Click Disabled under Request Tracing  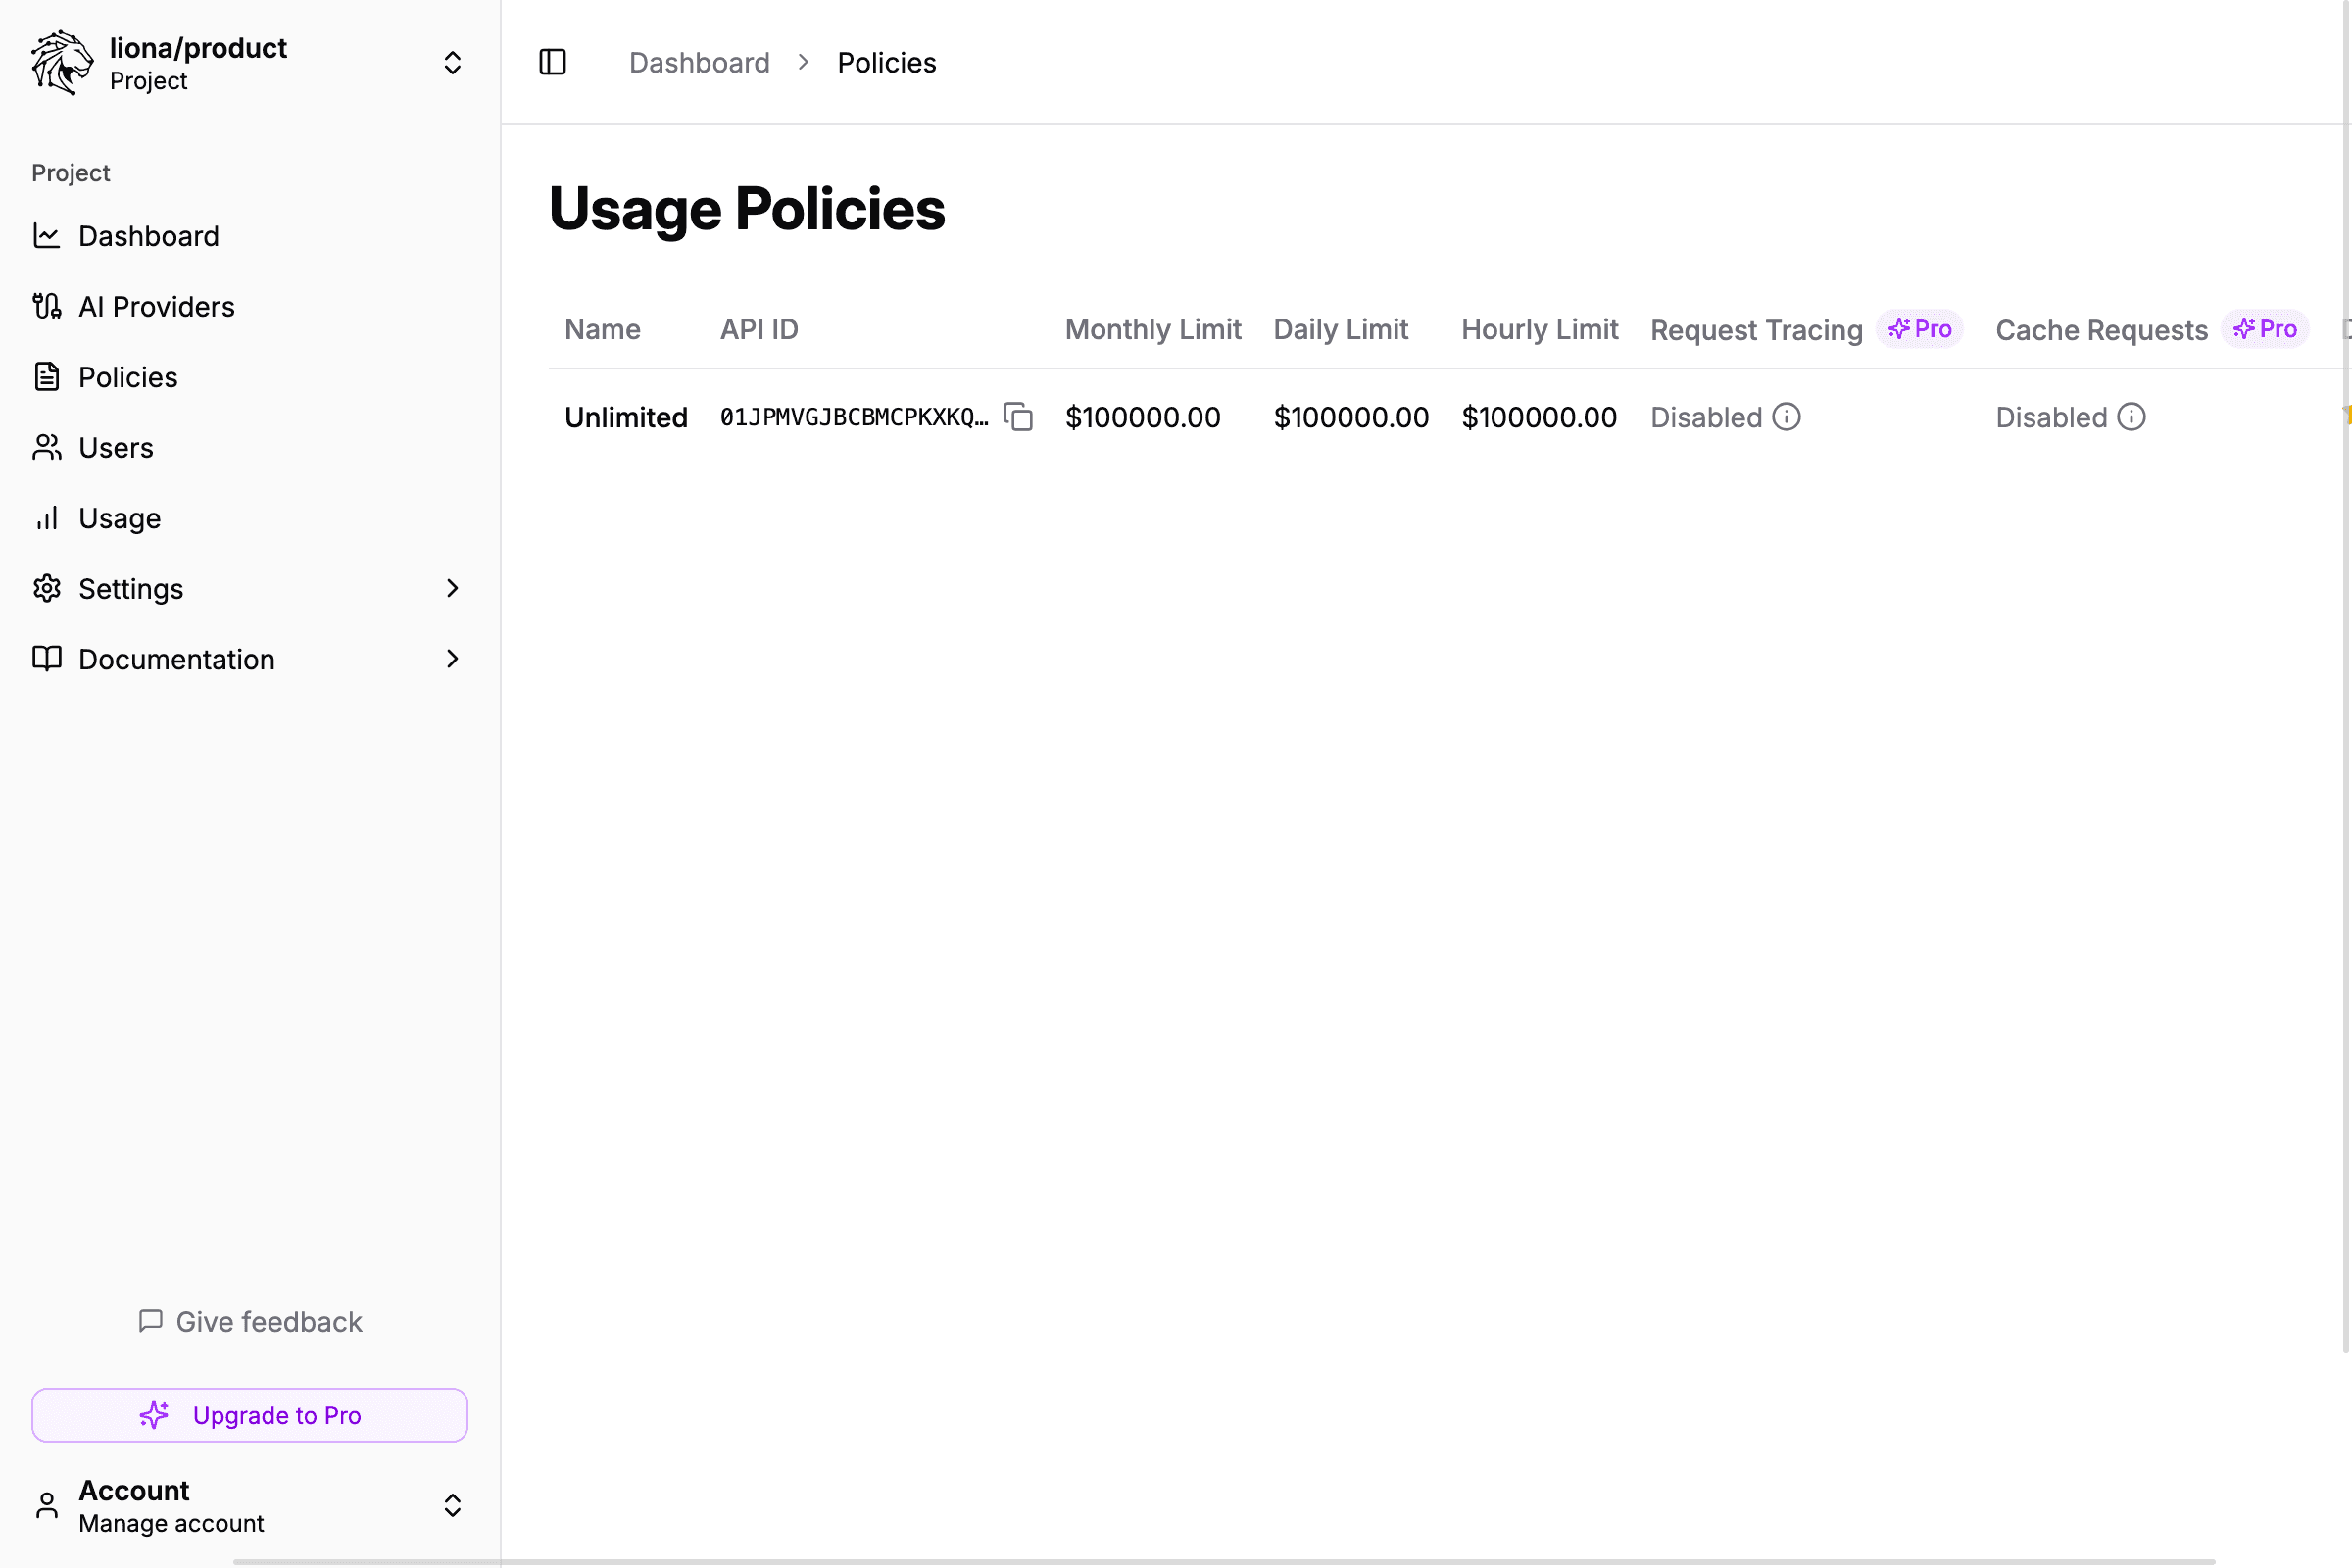pyautogui.click(x=1706, y=417)
